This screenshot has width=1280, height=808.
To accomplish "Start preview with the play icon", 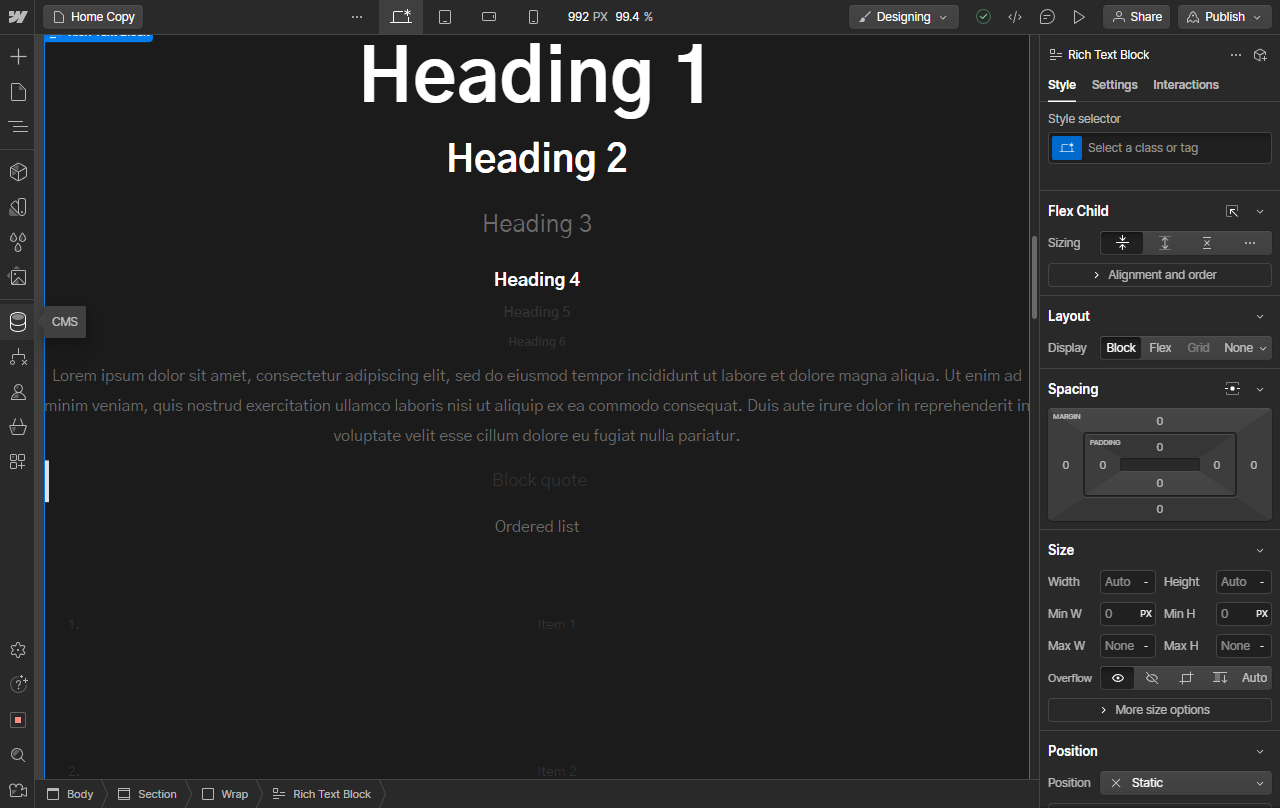I will coord(1079,17).
